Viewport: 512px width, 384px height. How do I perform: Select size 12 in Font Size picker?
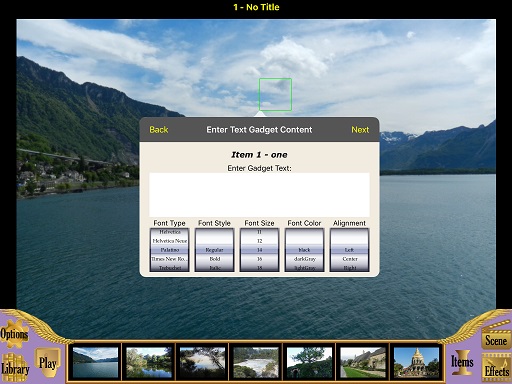coord(259,241)
